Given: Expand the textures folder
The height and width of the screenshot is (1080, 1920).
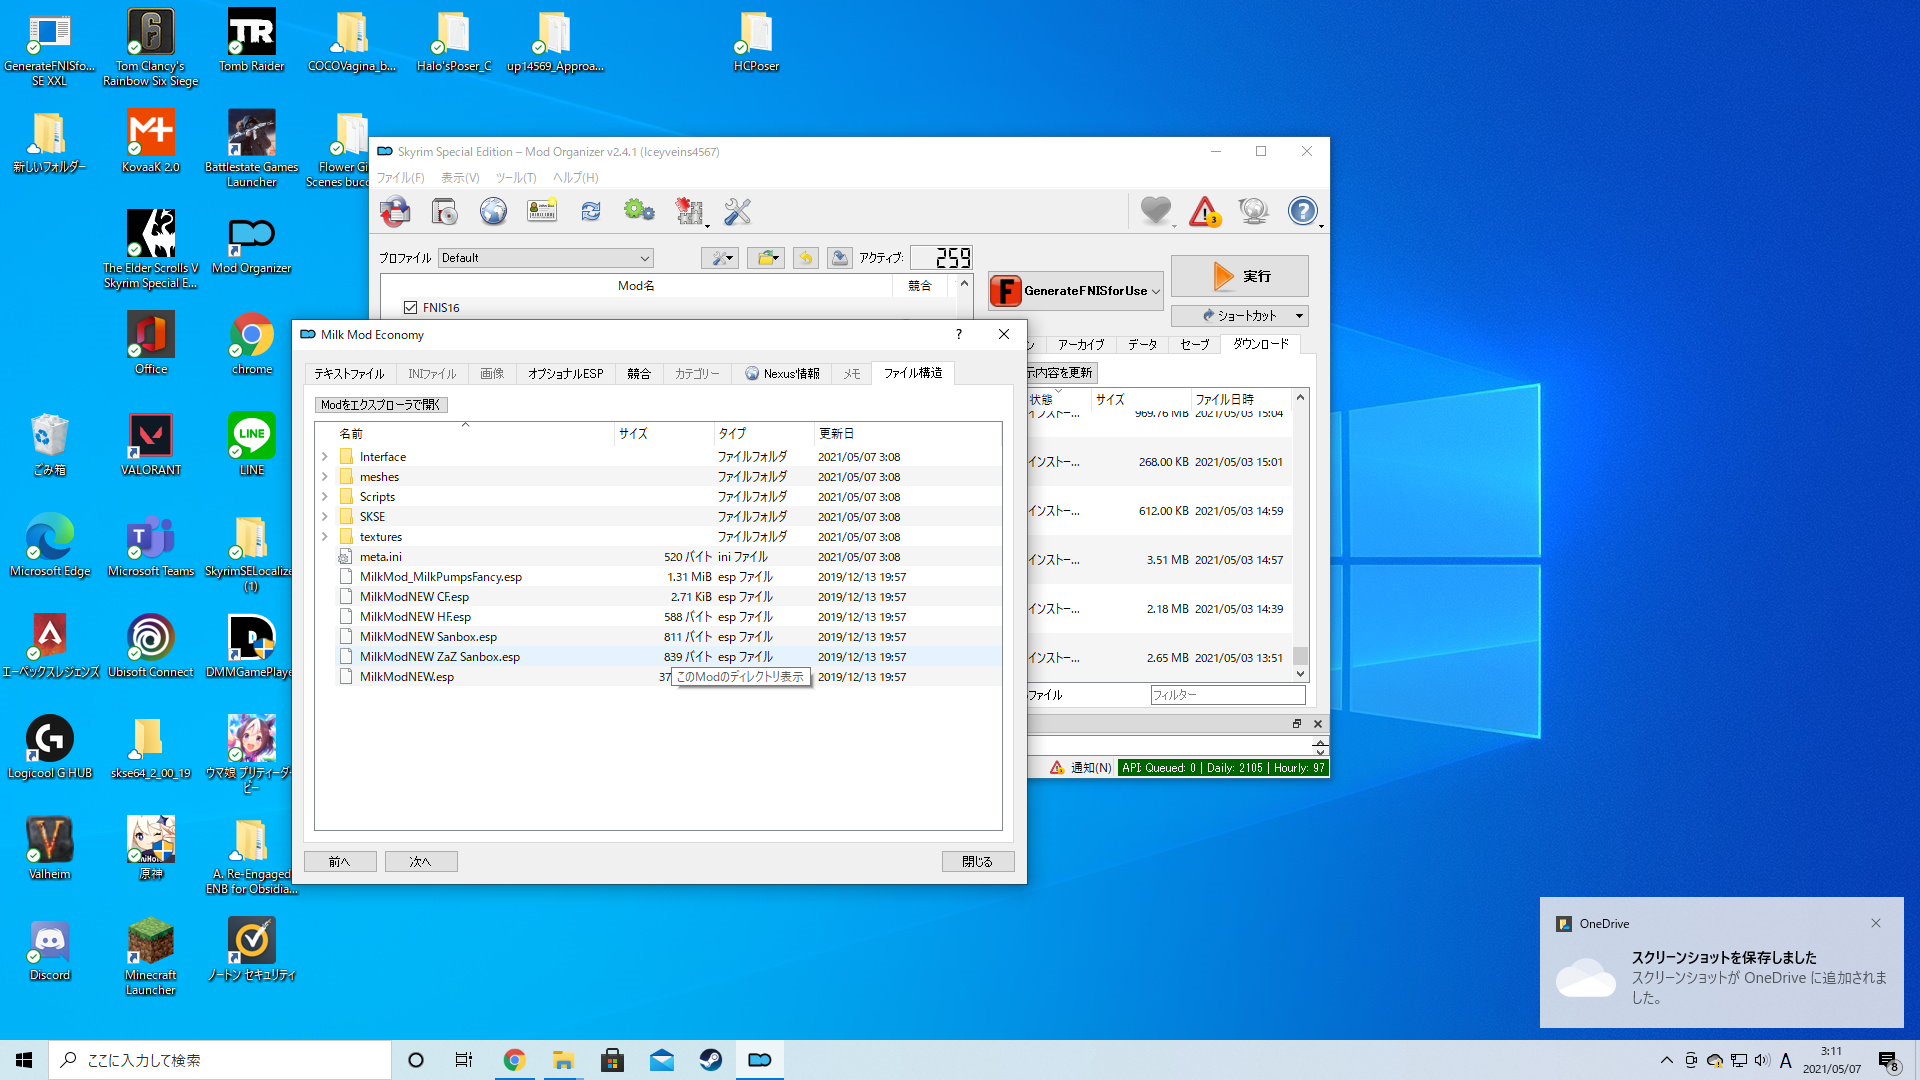Looking at the screenshot, I should [x=325, y=537].
